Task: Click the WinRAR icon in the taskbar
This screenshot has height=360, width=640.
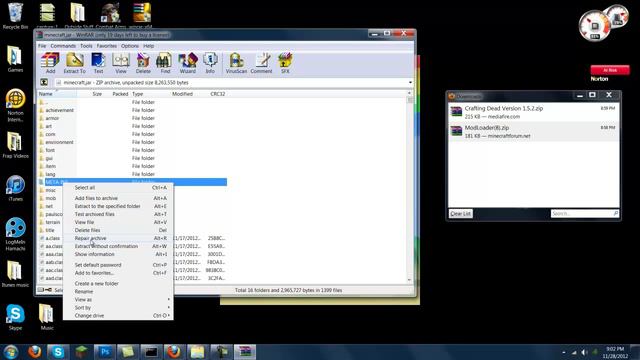Action: (244, 351)
